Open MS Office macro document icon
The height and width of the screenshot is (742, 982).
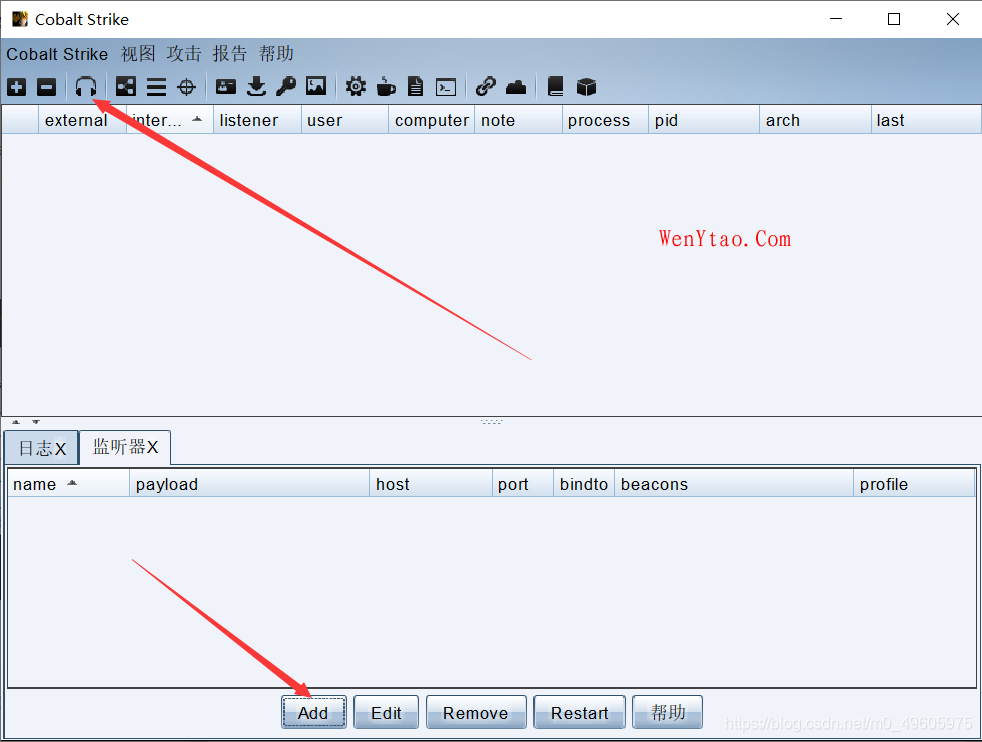415,86
